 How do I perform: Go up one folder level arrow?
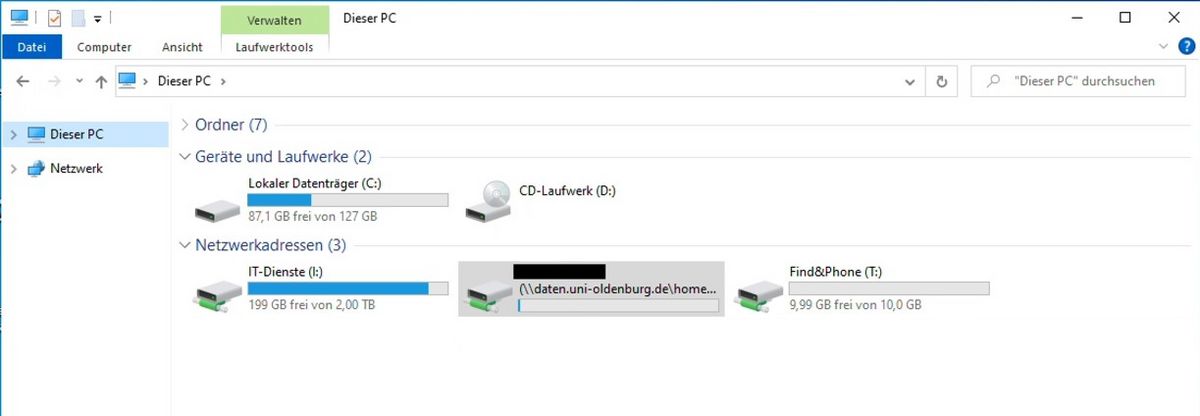click(x=101, y=82)
